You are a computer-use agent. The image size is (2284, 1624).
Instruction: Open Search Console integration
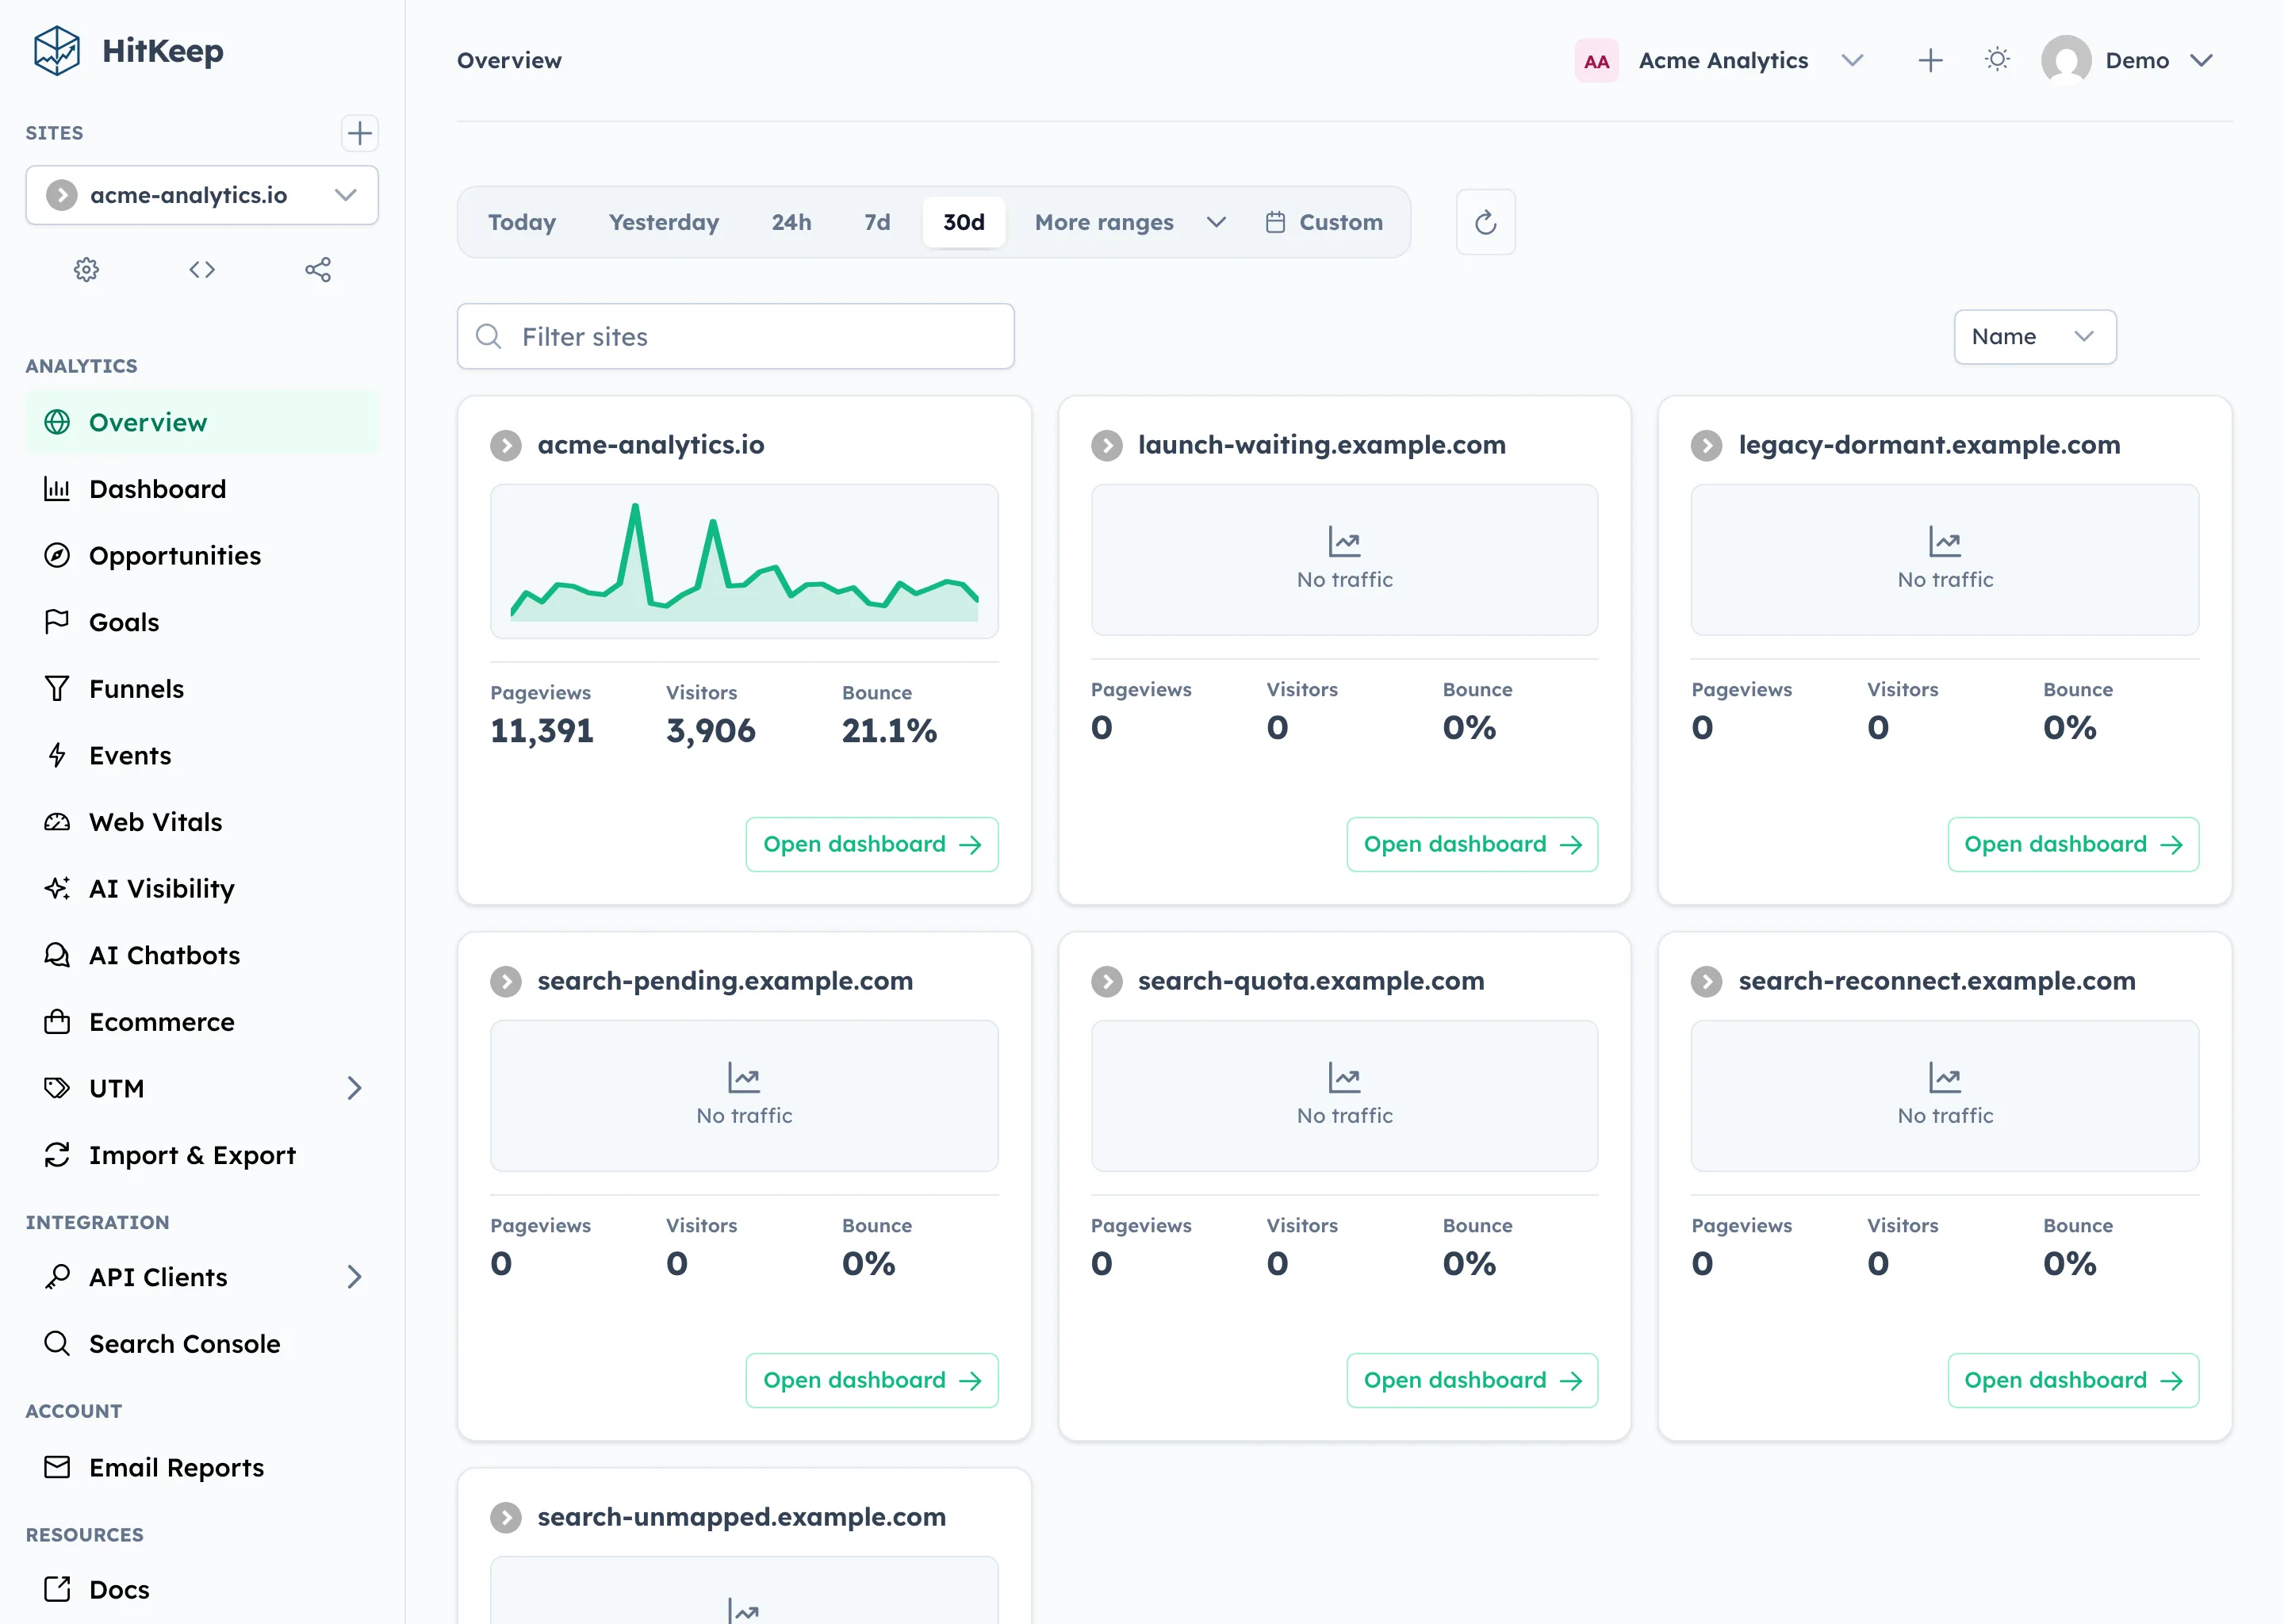tap(202, 1344)
